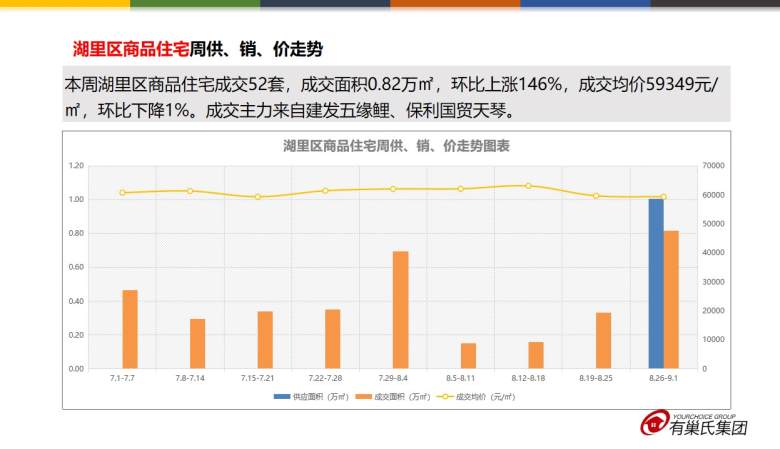This screenshot has width=780, height=449.
Task: Click the right axis value 50000
Action: click(713, 224)
